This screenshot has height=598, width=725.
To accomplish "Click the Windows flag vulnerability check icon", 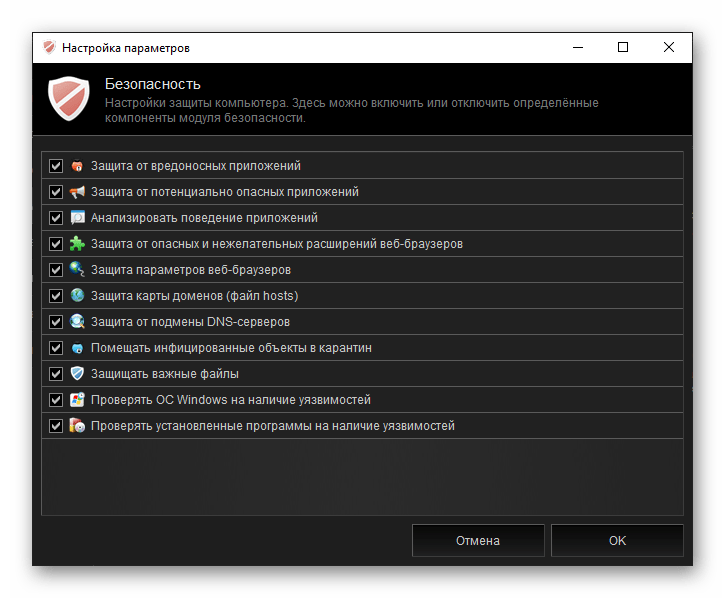I will click(x=77, y=400).
